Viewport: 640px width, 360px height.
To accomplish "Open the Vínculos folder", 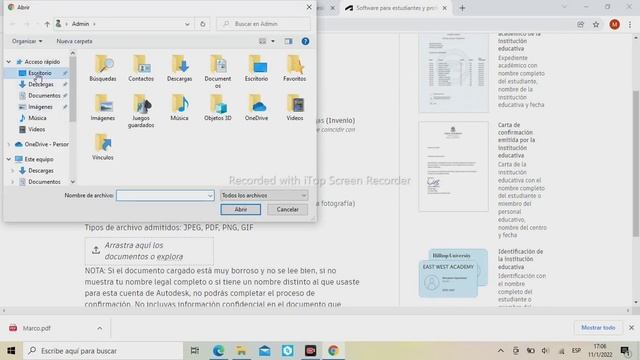I will point(103,147).
